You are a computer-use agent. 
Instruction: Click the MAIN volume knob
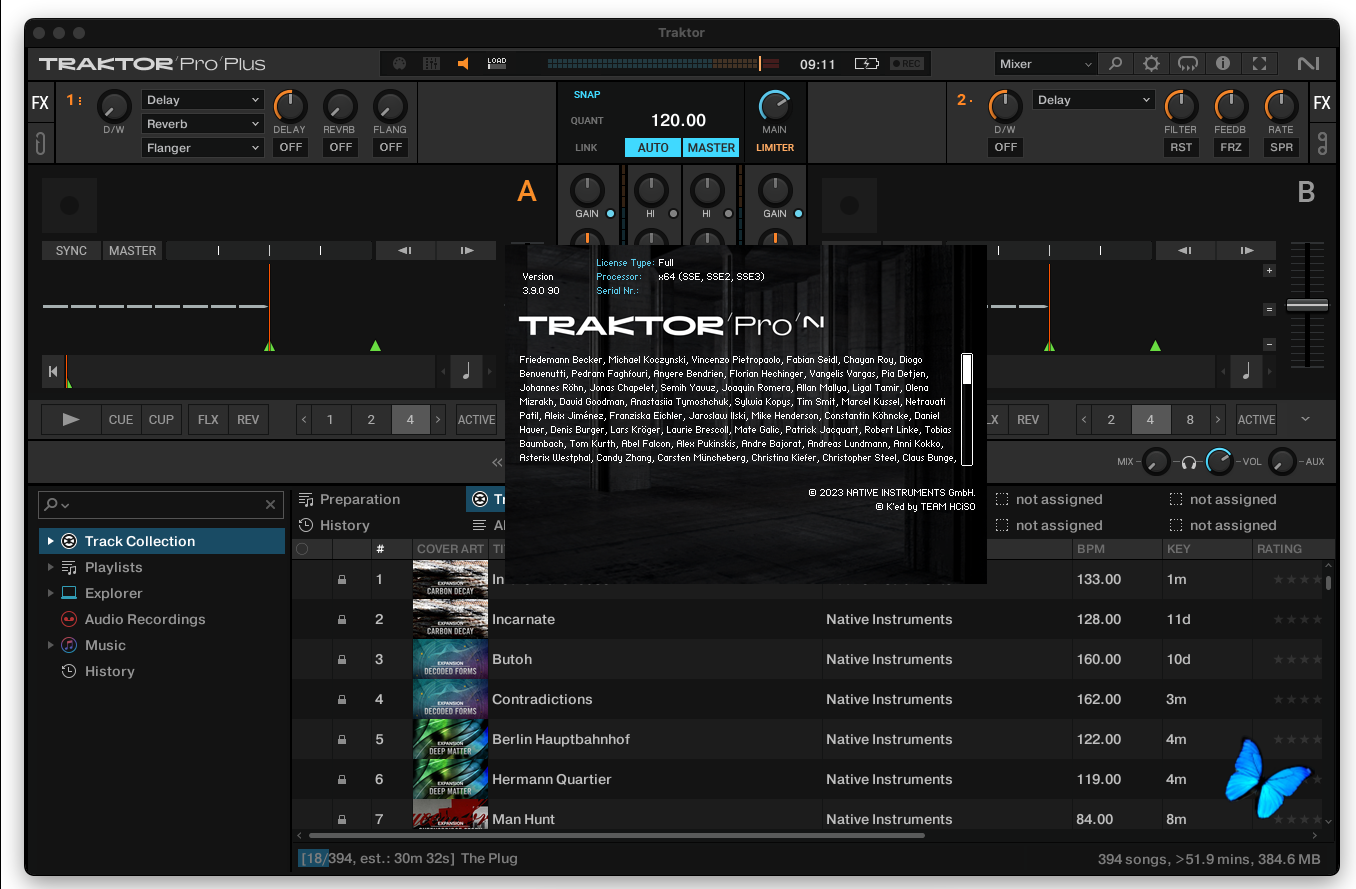[x=774, y=106]
